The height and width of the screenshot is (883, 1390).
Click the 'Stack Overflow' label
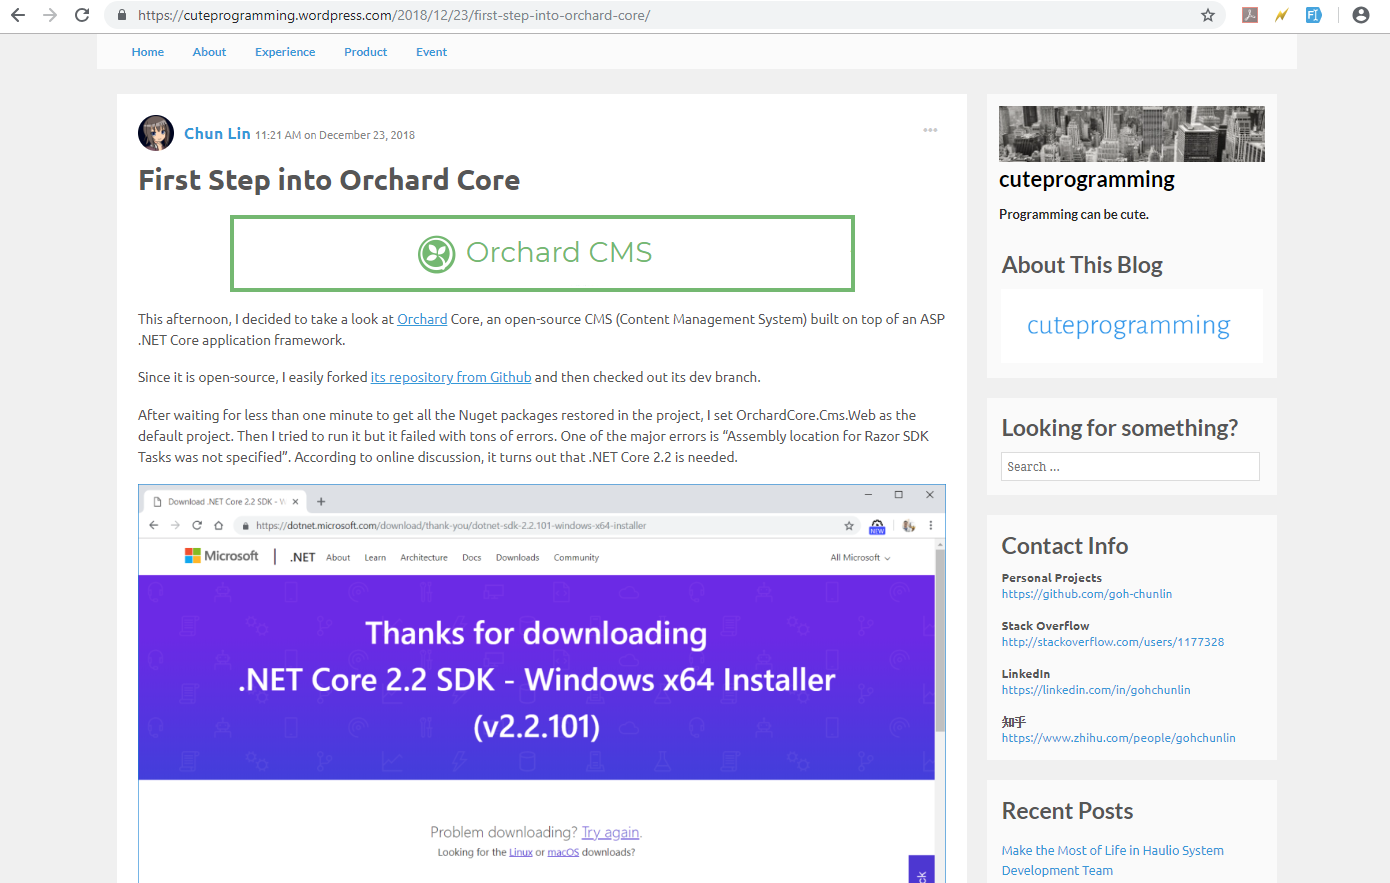1045,626
